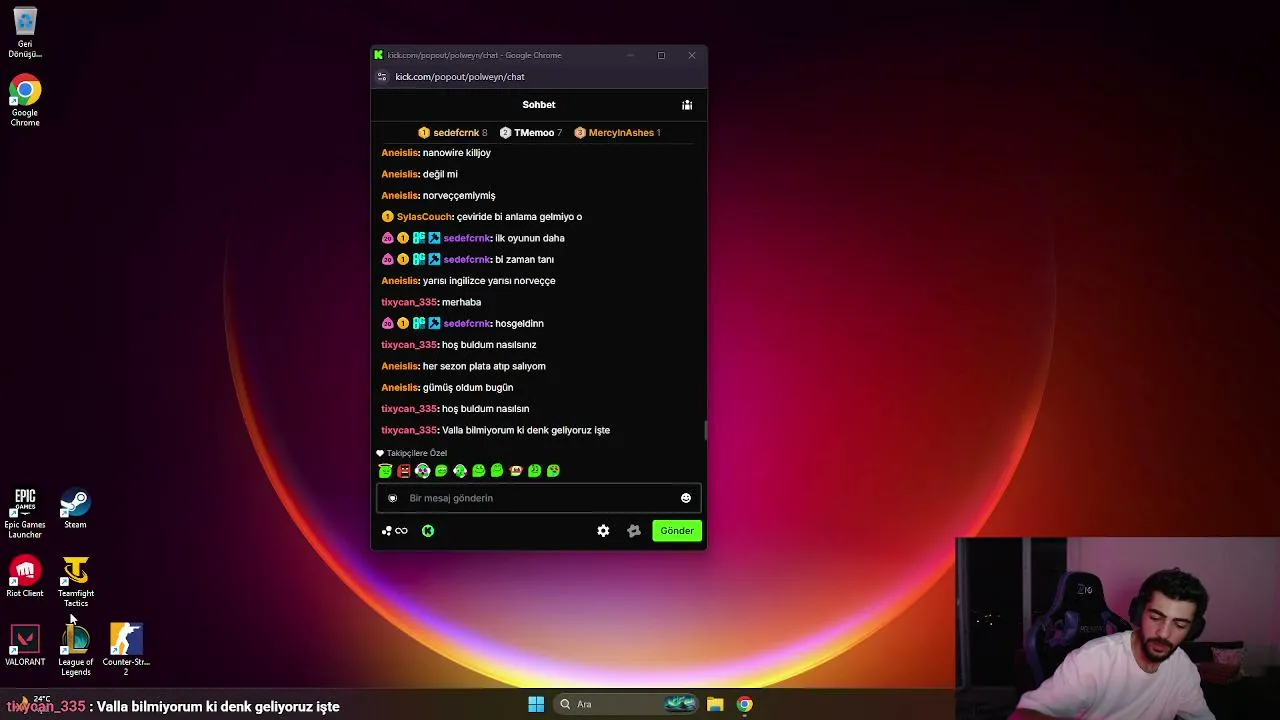Click message "bi zaman tanı"
Screen dimensions: 1280x720
524,260
